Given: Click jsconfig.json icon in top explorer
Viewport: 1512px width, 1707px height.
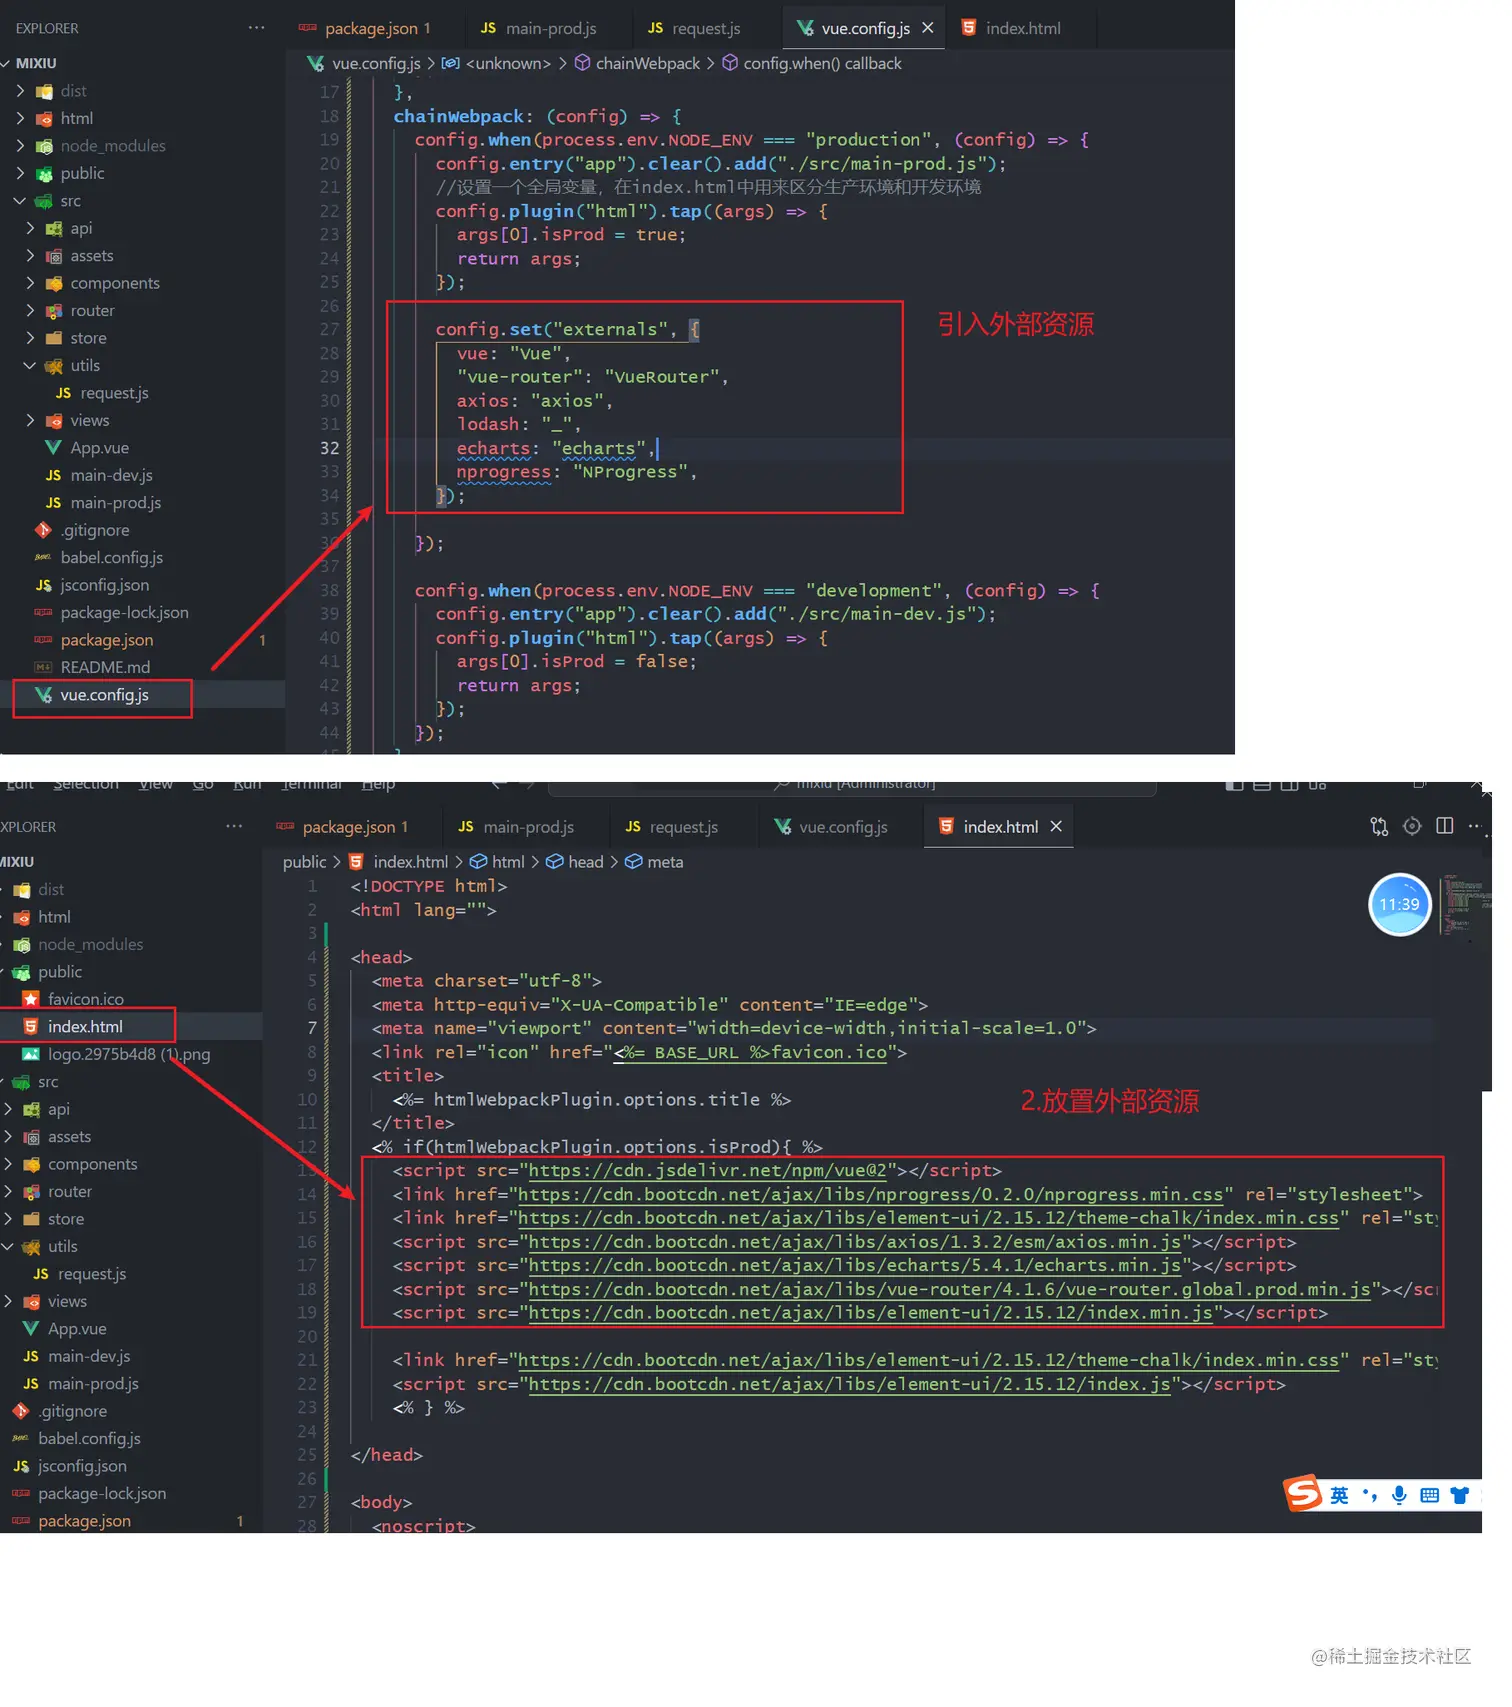Looking at the screenshot, I should (43, 585).
